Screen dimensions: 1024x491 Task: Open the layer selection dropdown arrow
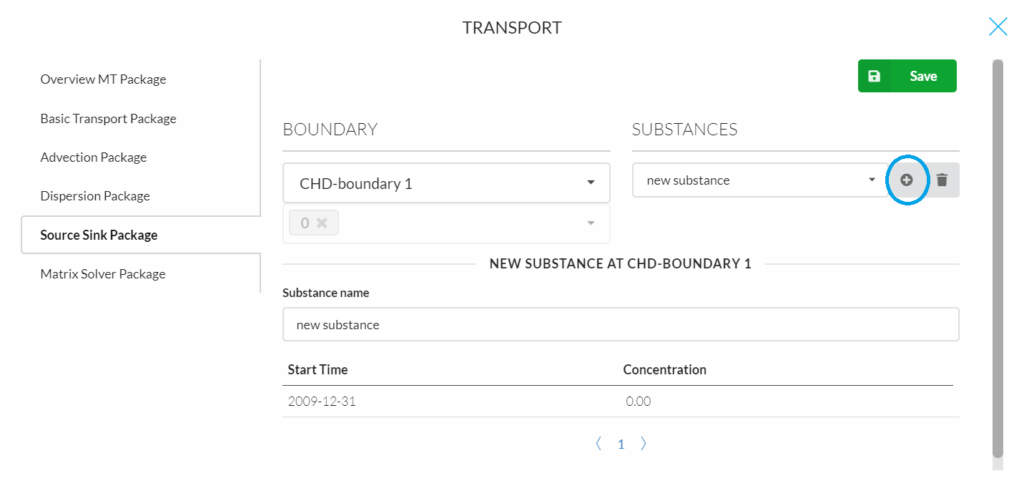coord(590,223)
